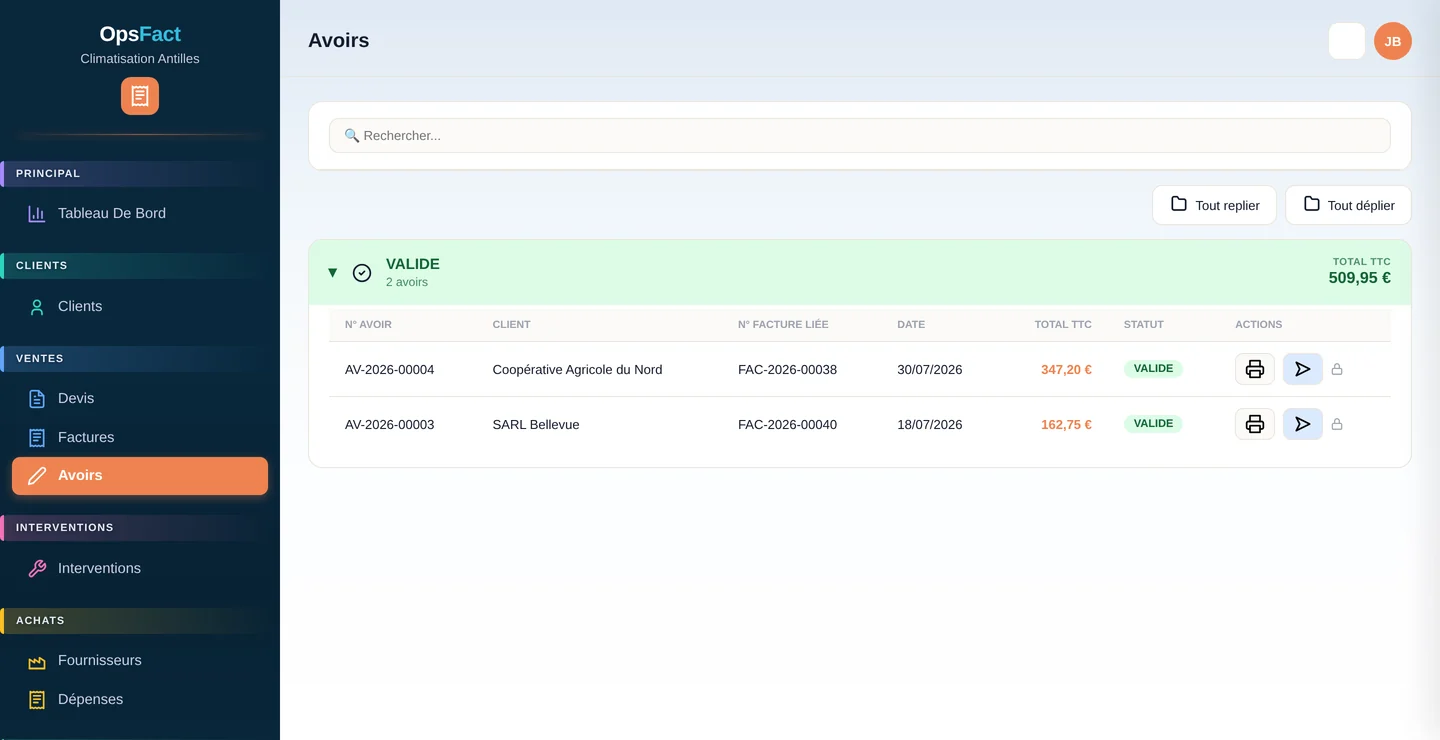Click client Coopérative Agricole du Nord
Image resolution: width=1440 pixels, height=740 pixels.
(577, 369)
